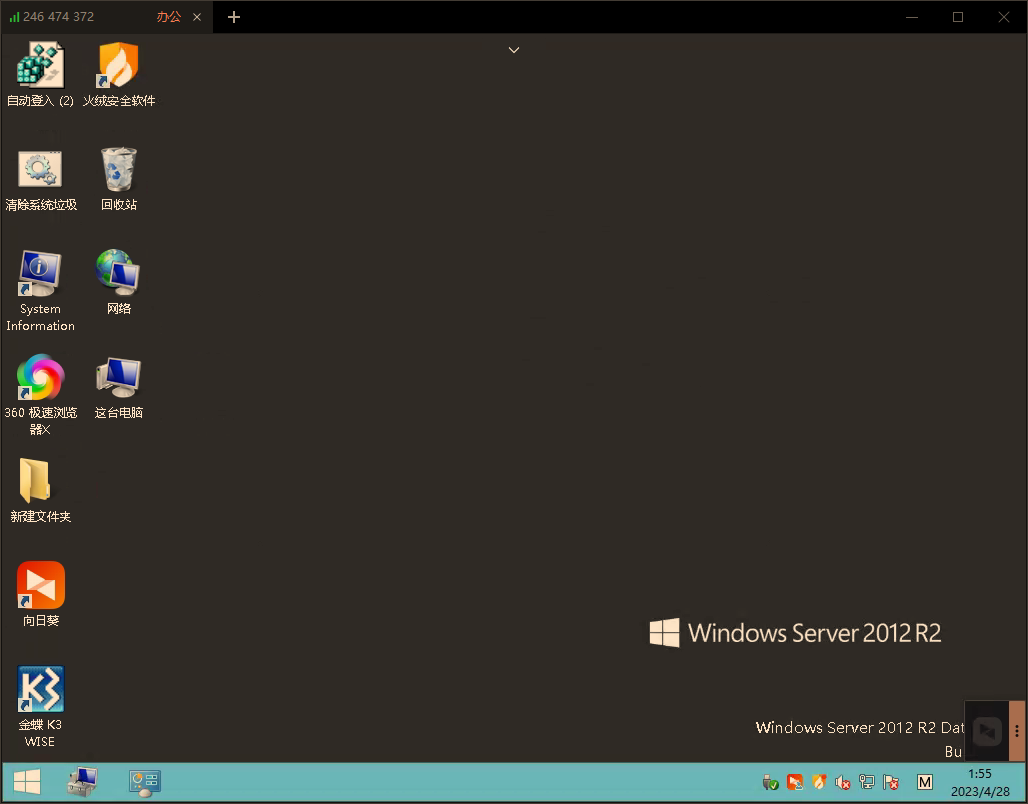Open the 金蝶 K3 WISE shortcut

(x=40, y=690)
